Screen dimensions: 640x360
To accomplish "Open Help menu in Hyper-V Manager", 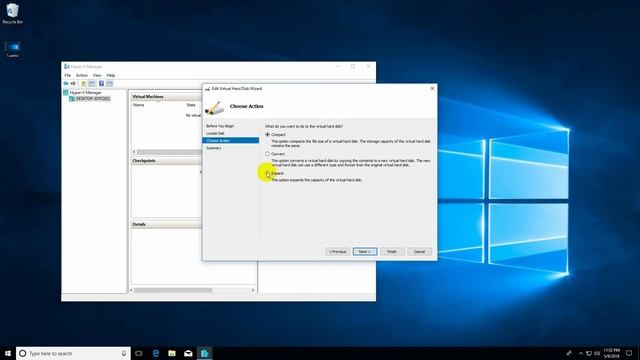I will point(111,75).
